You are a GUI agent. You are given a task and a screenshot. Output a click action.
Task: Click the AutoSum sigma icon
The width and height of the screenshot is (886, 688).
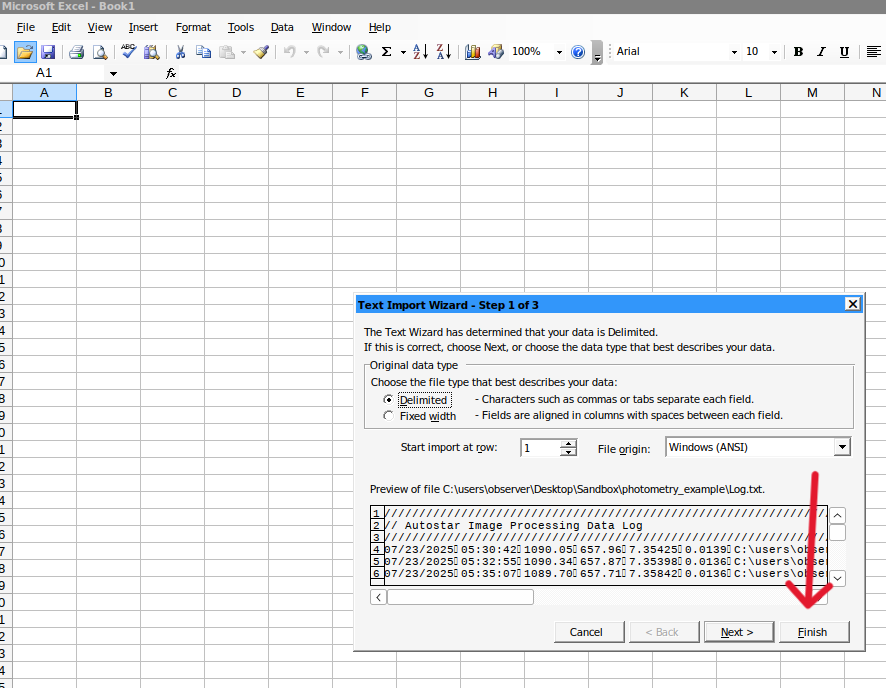point(386,52)
